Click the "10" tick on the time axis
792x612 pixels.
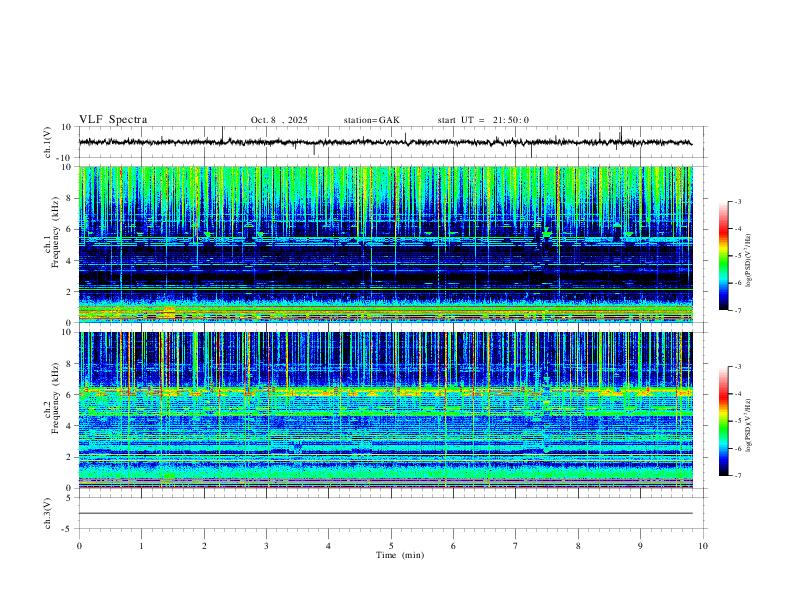tap(703, 546)
